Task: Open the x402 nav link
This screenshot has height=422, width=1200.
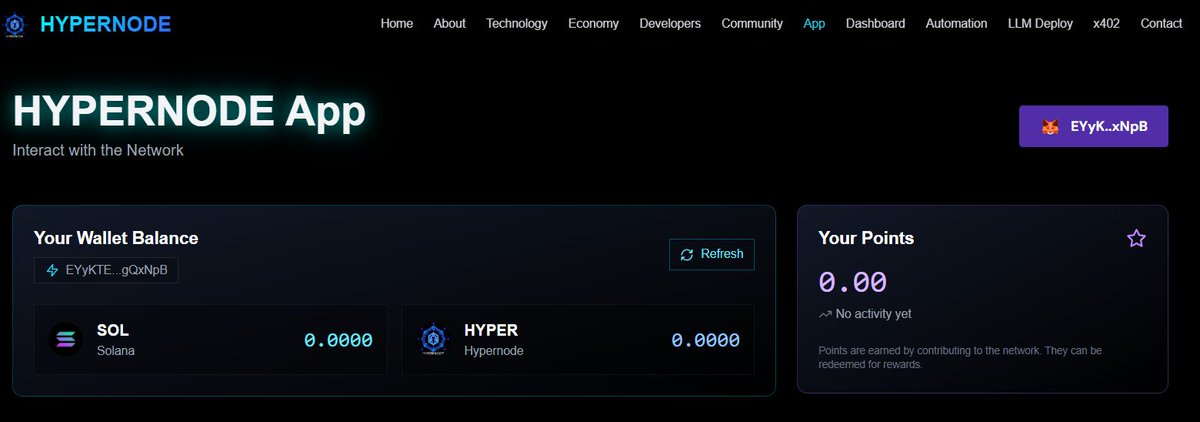Action: pos(1107,23)
